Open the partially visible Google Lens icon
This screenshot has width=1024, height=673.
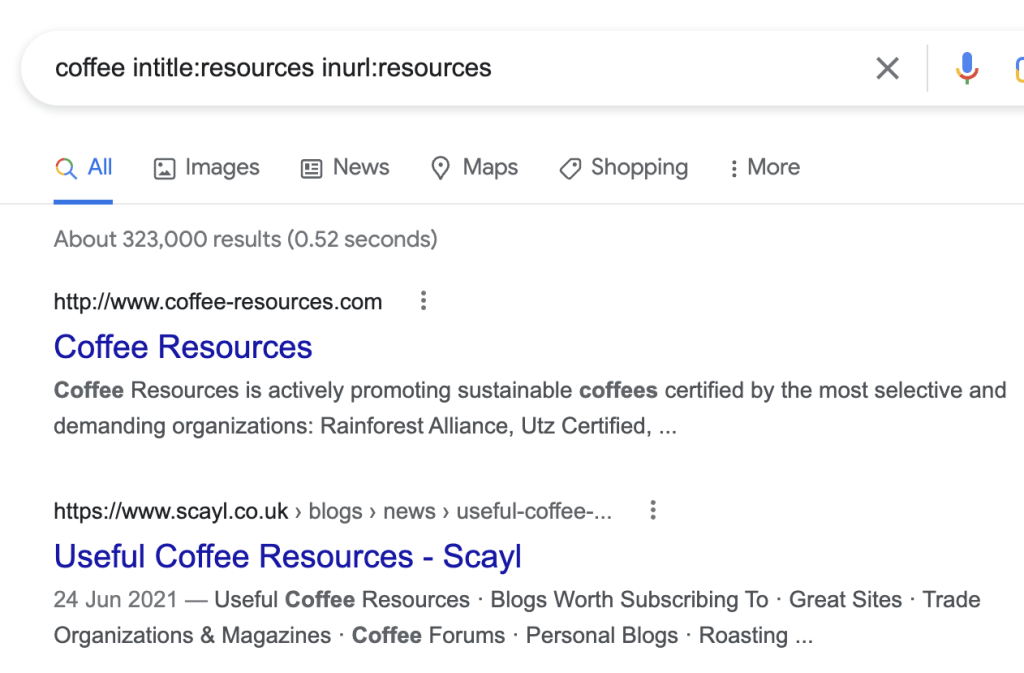pos(1019,68)
